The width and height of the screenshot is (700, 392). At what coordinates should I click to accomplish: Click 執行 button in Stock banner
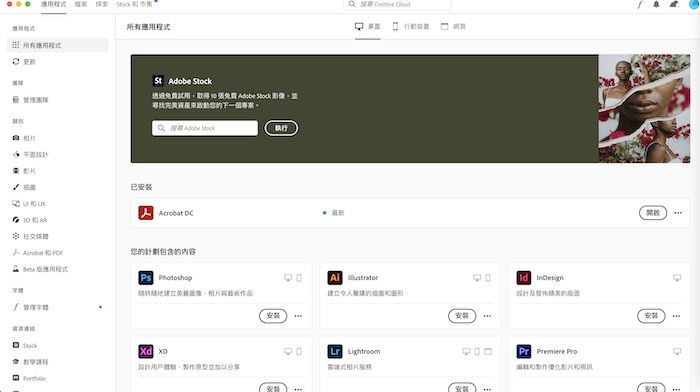[x=281, y=128]
